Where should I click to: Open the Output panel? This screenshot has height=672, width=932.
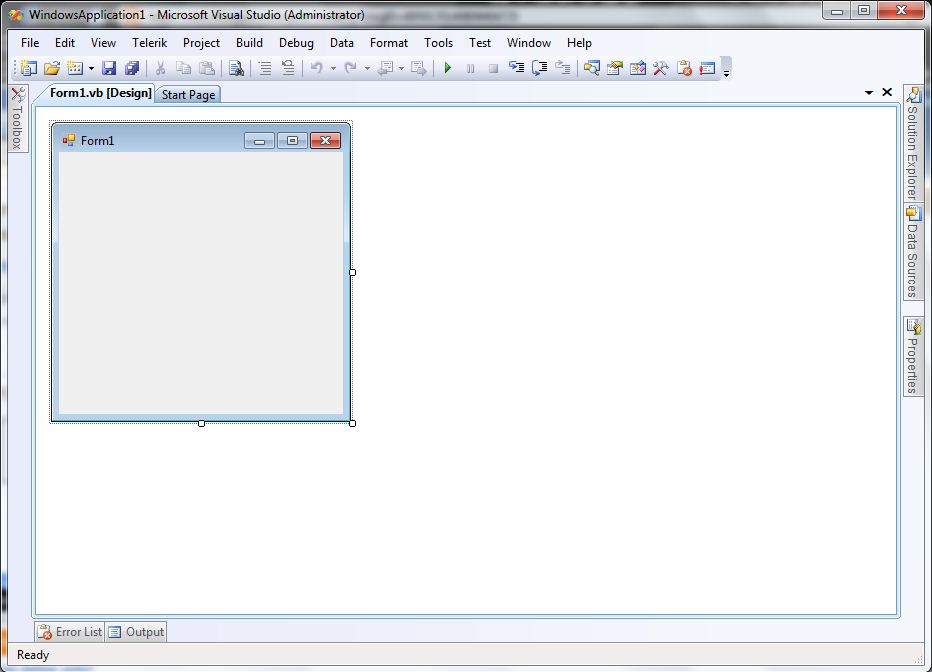point(136,631)
